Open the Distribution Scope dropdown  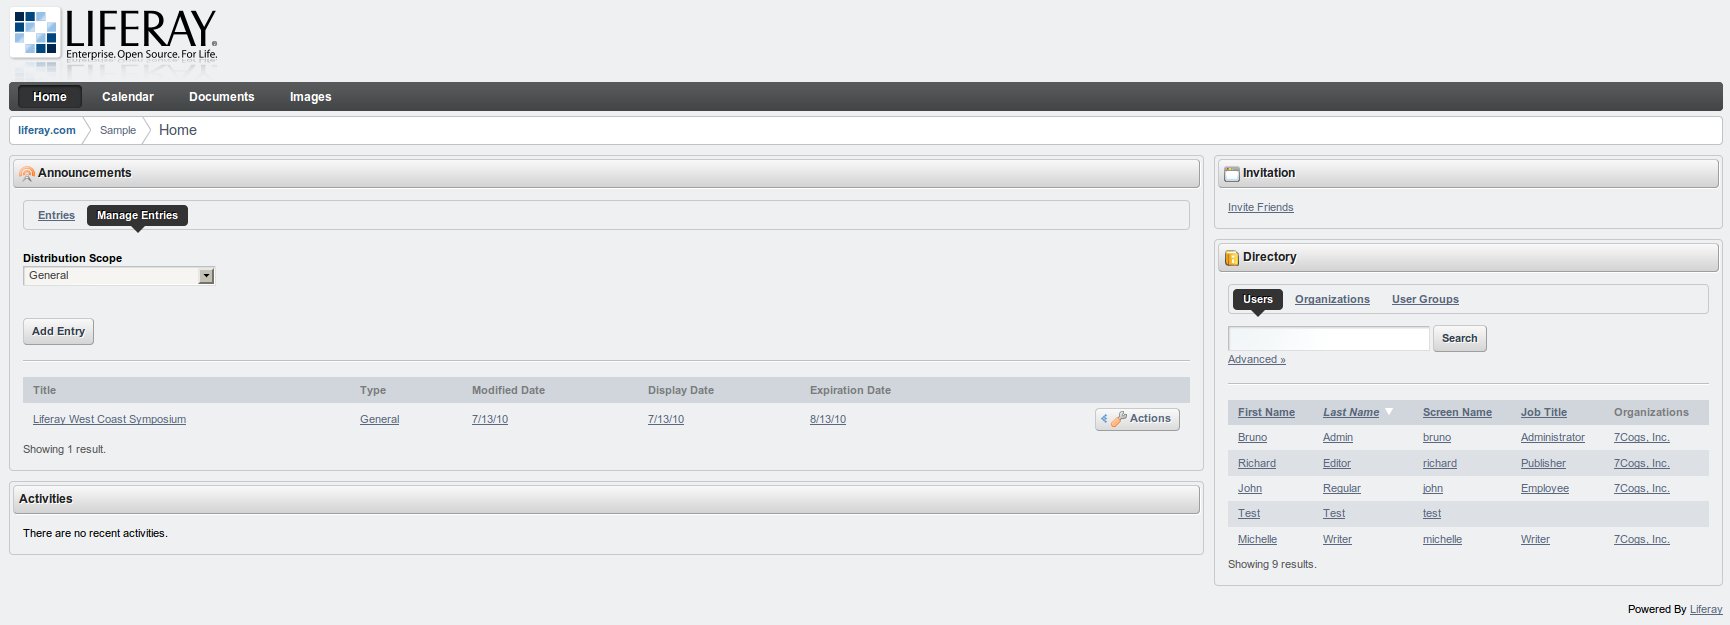tap(119, 276)
